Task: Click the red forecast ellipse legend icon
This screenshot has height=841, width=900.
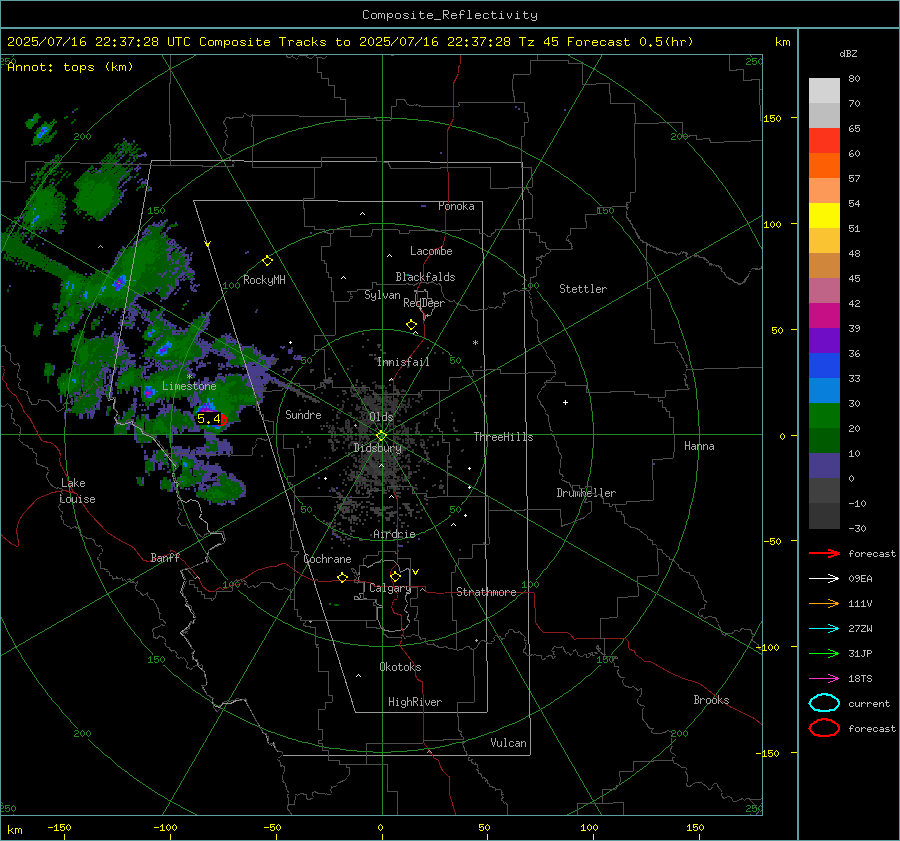Action: [824, 728]
